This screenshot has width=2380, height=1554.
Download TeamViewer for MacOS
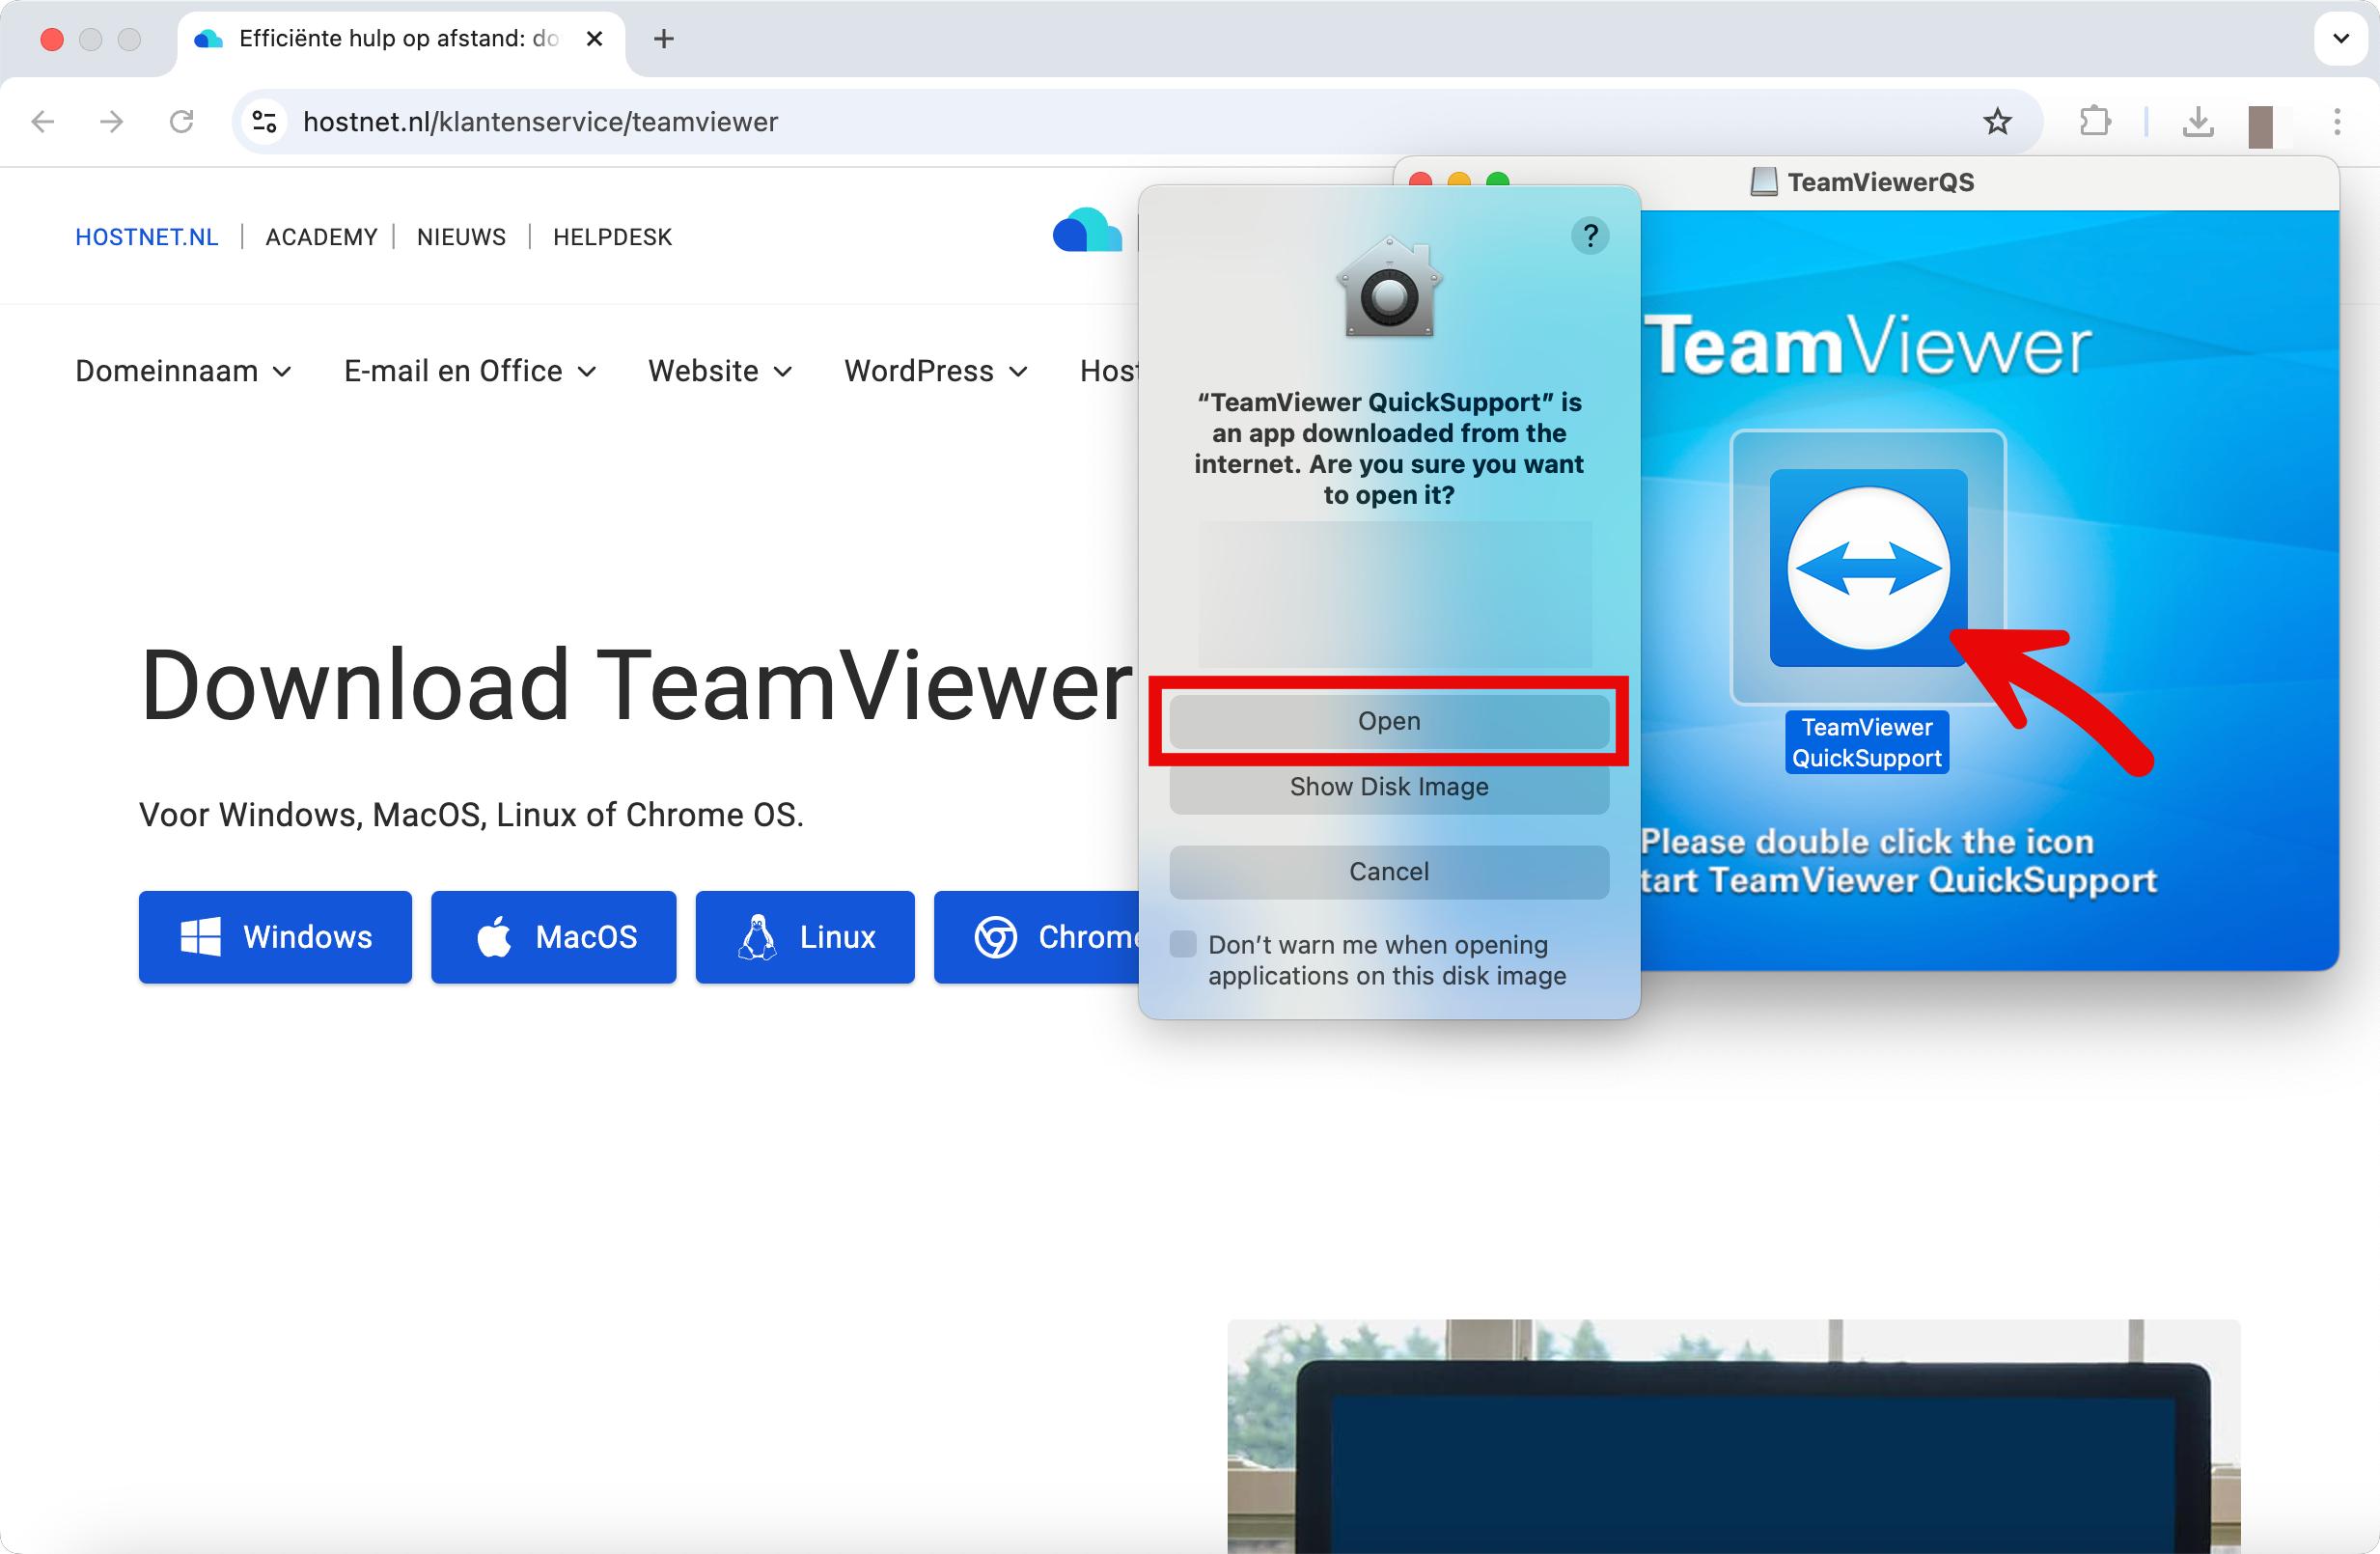coord(553,937)
